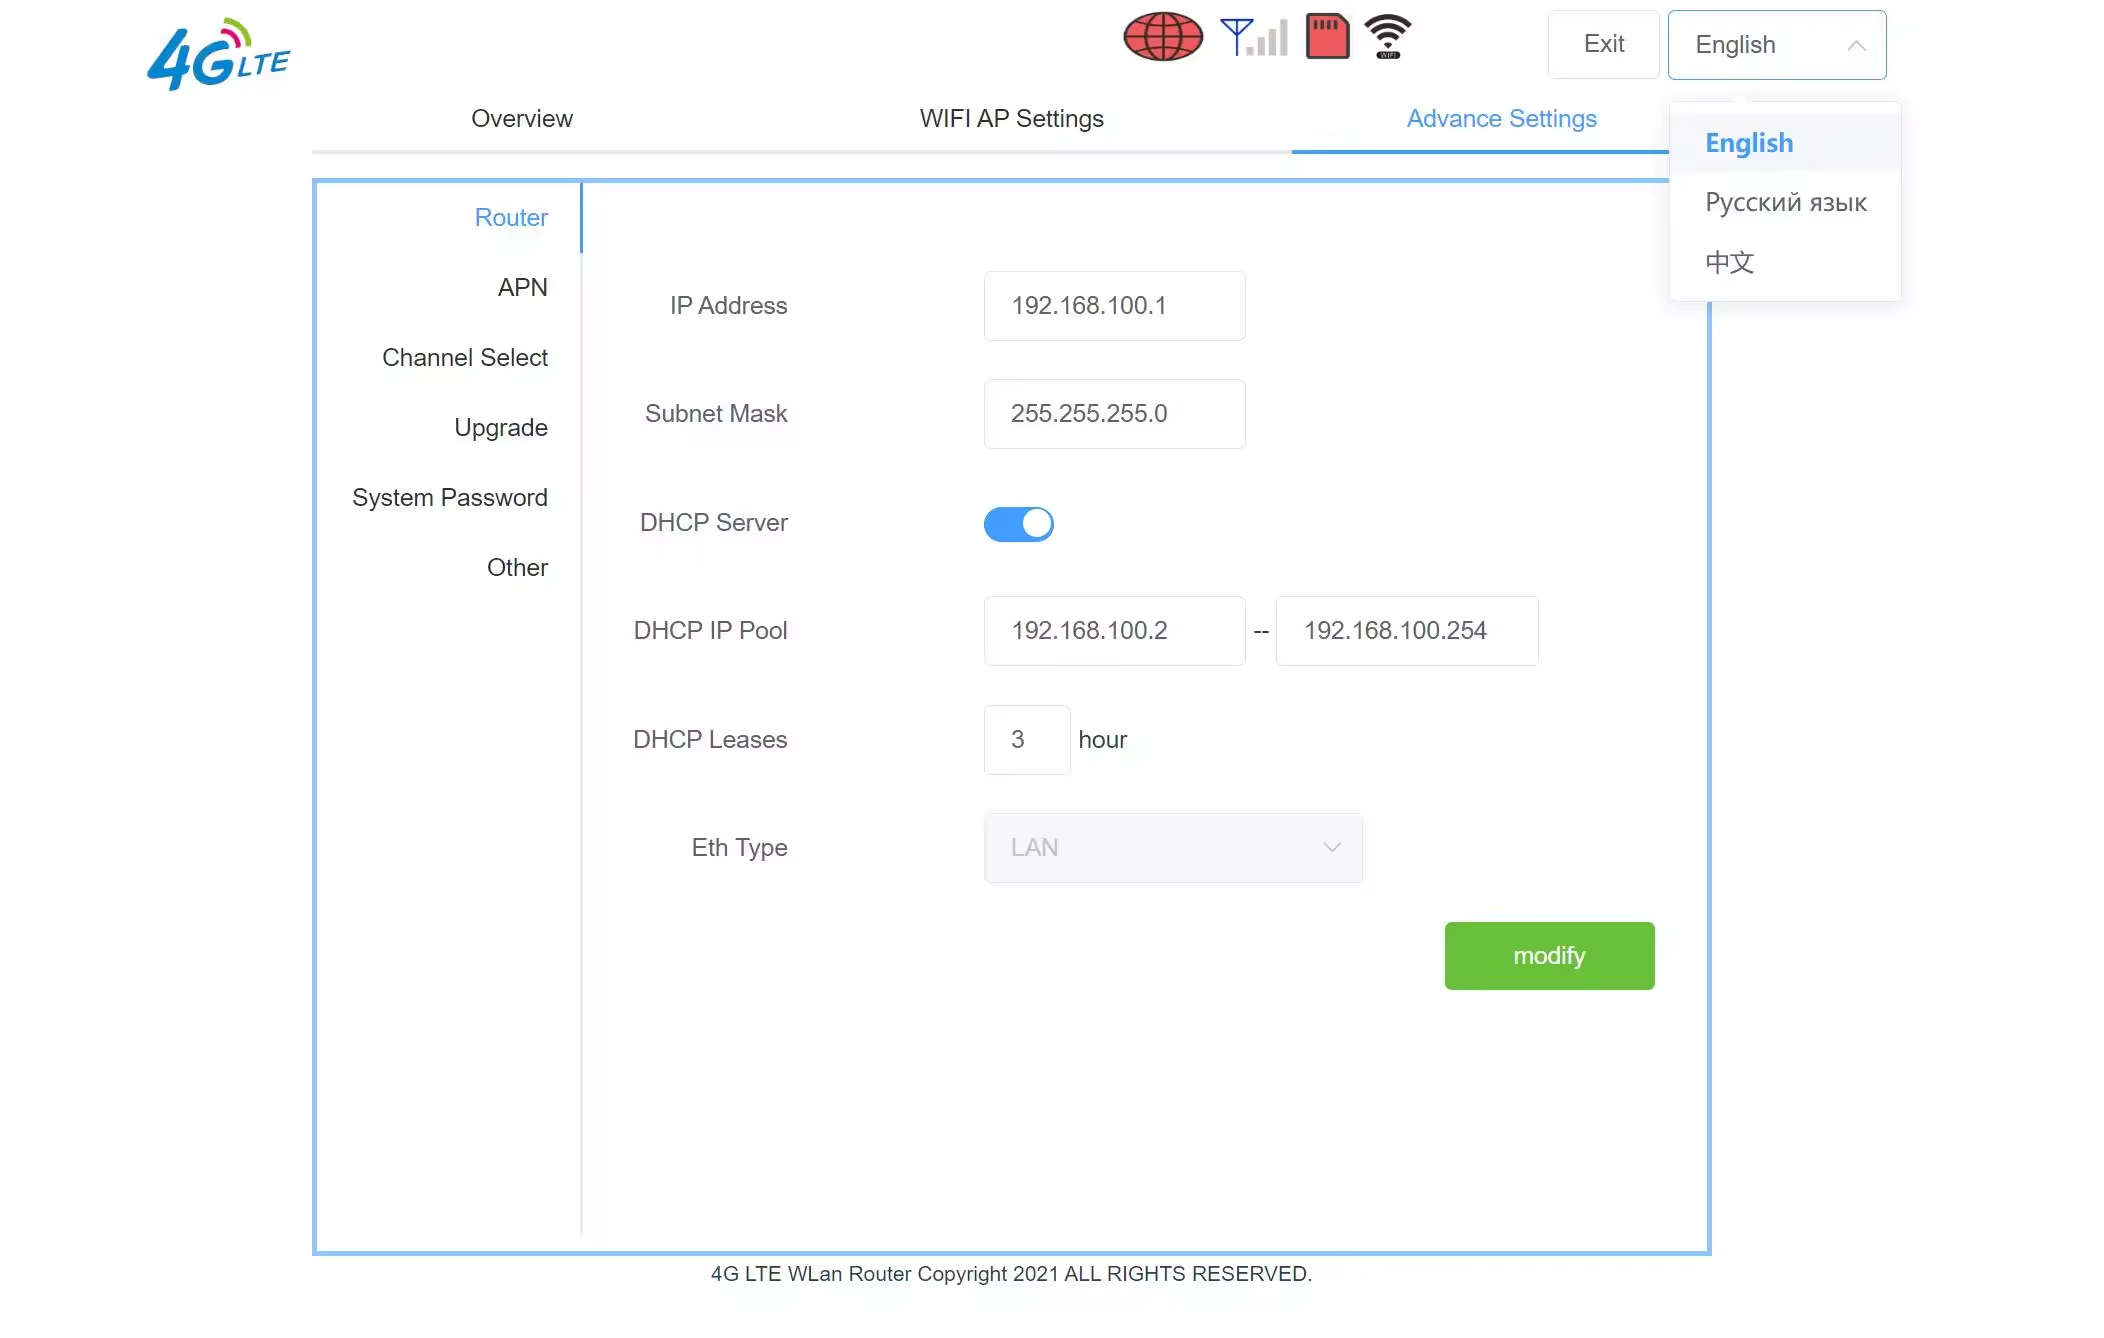This screenshot has height=1338, width=2104.
Task: Click the Exit button
Action: [x=1603, y=45]
